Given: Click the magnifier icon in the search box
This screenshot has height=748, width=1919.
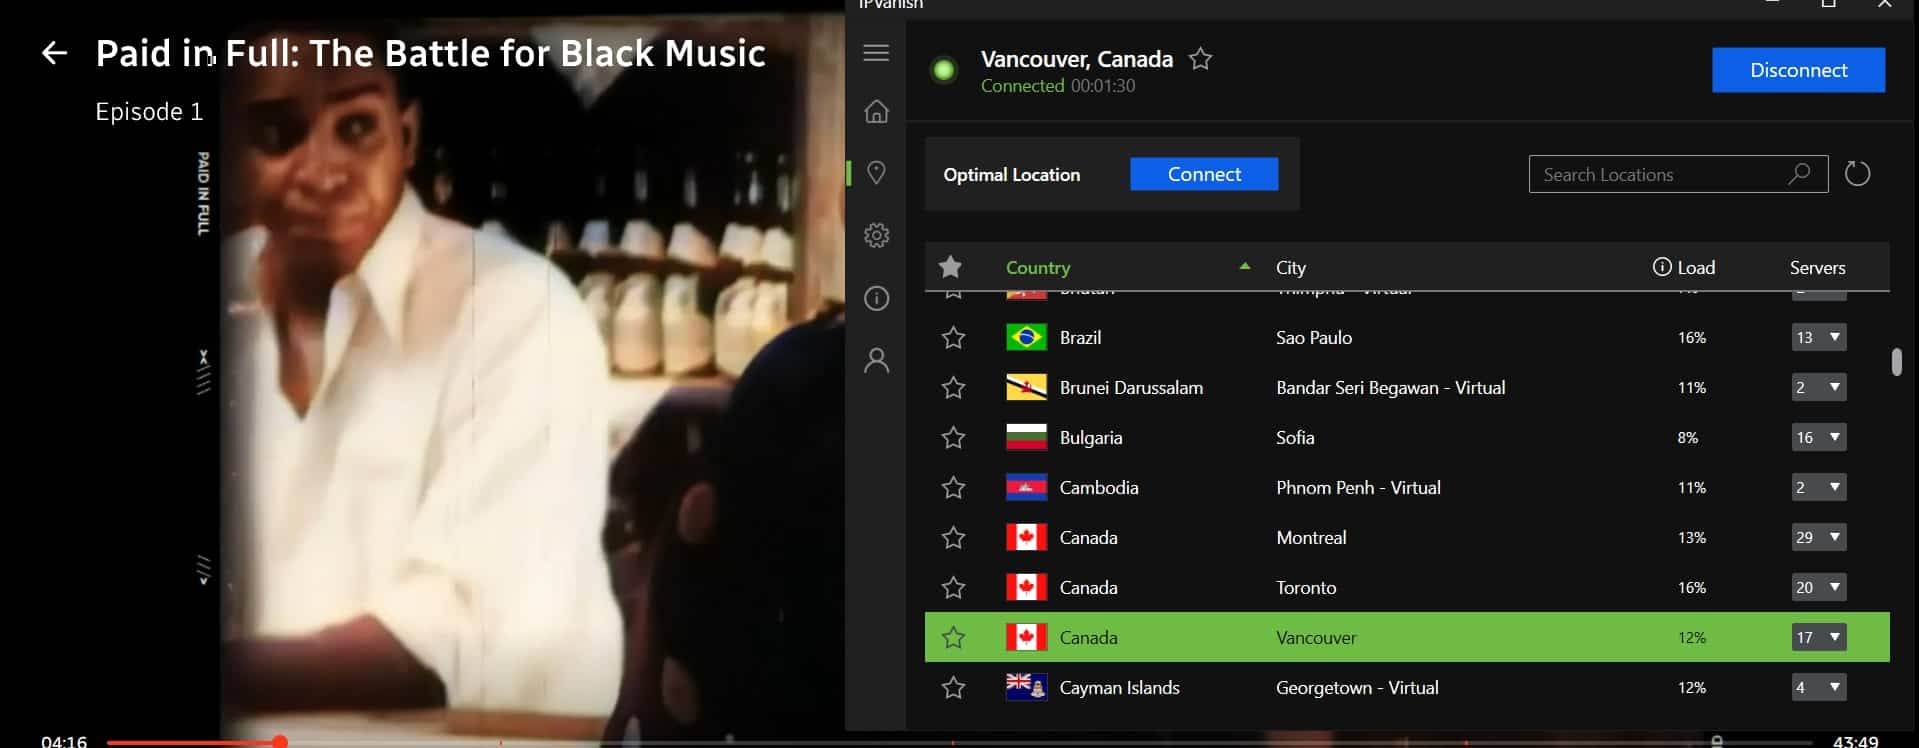Looking at the screenshot, I should click(x=1799, y=173).
